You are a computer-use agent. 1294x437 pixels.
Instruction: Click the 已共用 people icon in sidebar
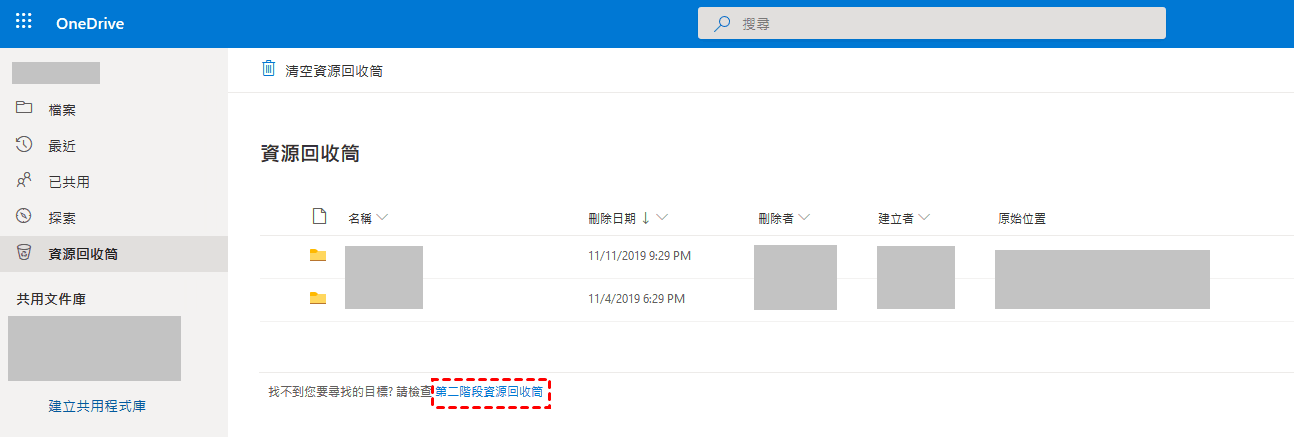coord(25,181)
